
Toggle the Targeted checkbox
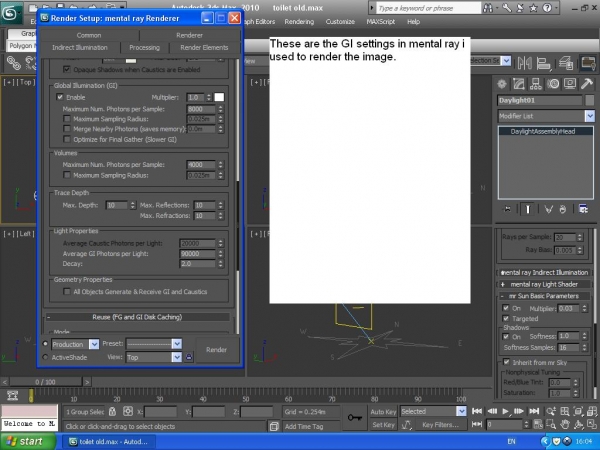coord(506,318)
